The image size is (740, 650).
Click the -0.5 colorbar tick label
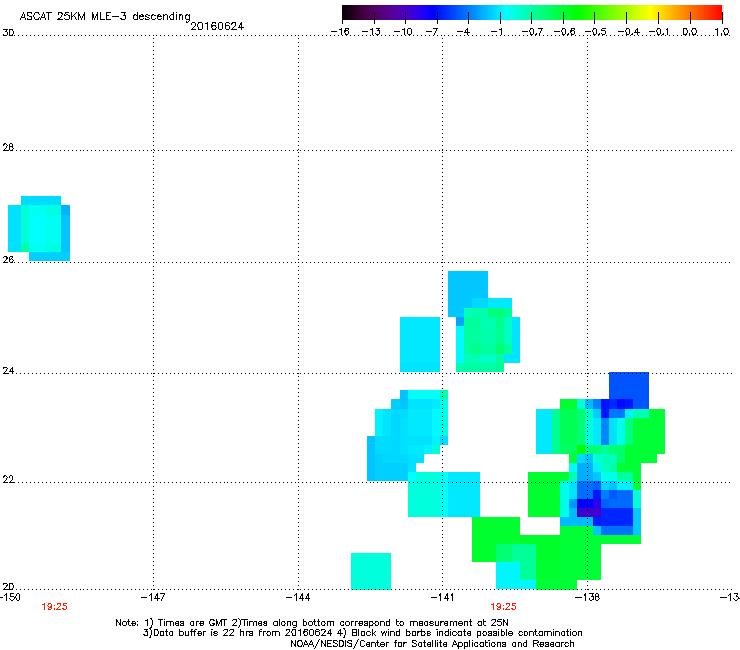[x=596, y=32]
